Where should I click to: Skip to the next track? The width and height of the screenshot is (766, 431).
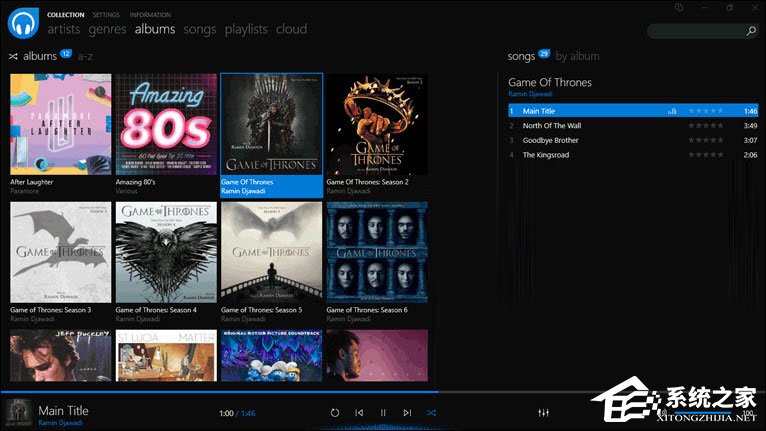click(x=407, y=412)
